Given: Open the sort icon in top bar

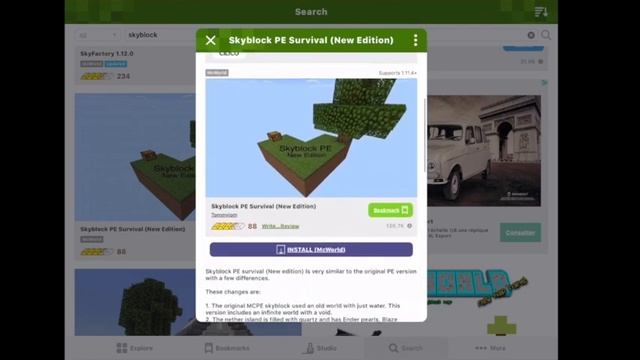Looking at the screenshot, I should tap(541, 12).
